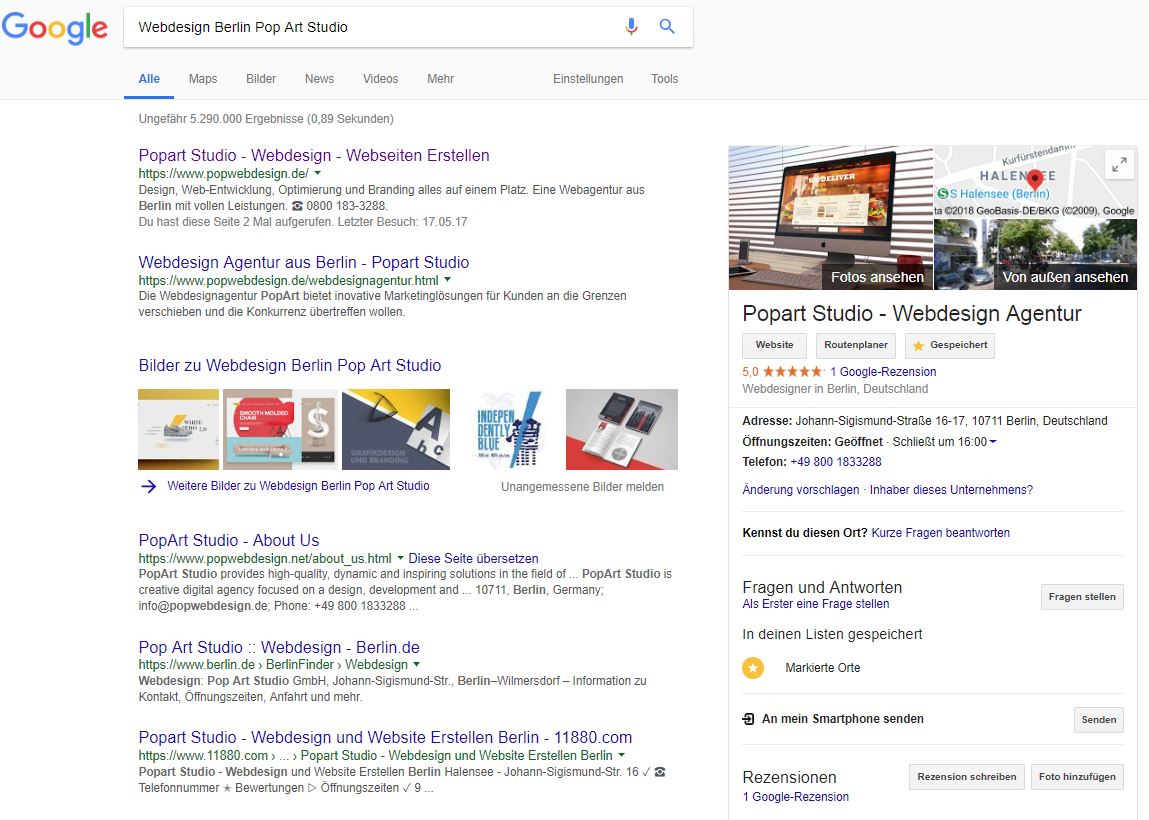This screenshot has height=820, width=1149.
Task: Switch to the Videos tab
Action: (380, 79)
